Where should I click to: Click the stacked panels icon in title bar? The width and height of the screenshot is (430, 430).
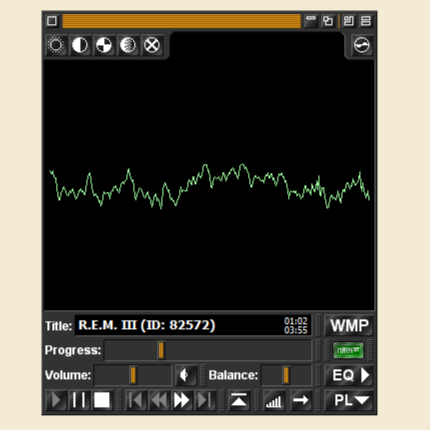349,21
